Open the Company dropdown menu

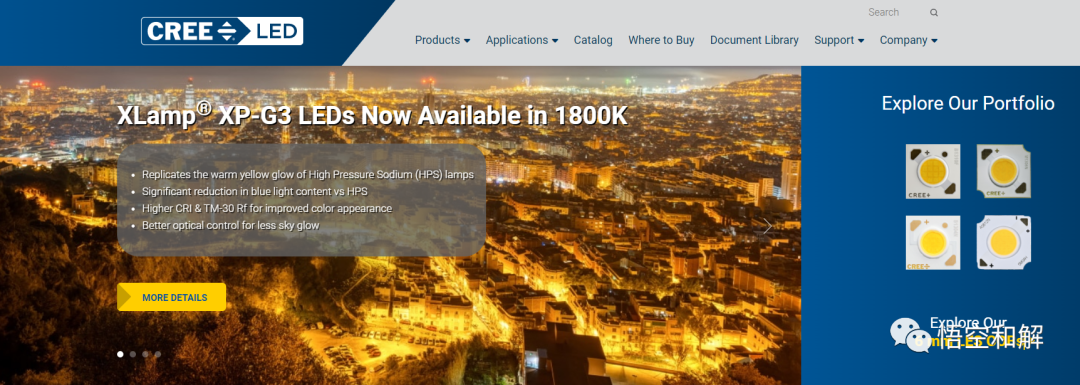908,40
